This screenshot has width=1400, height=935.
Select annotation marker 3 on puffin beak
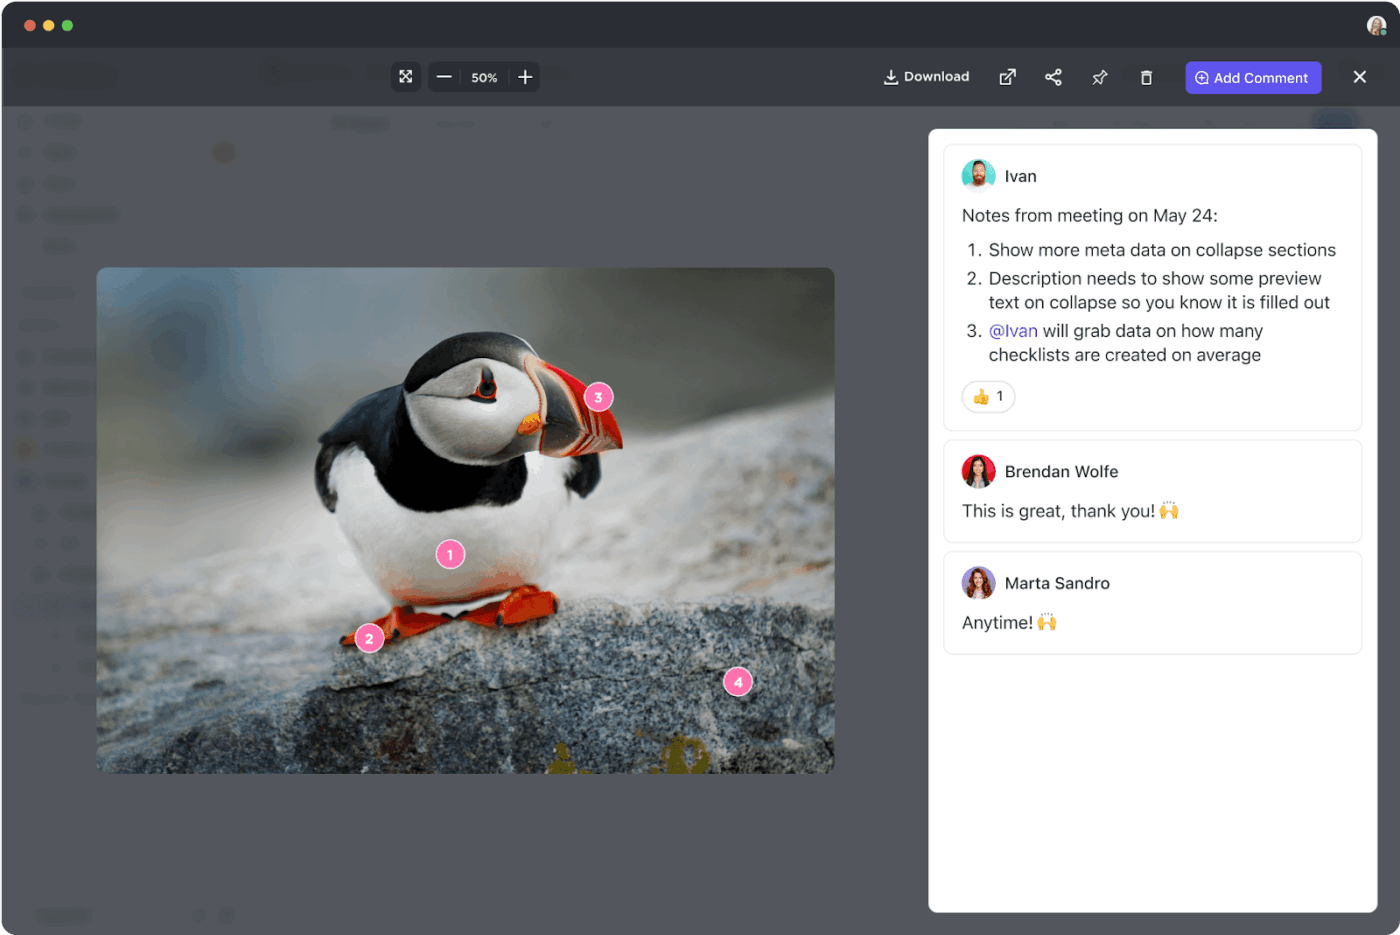pos(598,397)
